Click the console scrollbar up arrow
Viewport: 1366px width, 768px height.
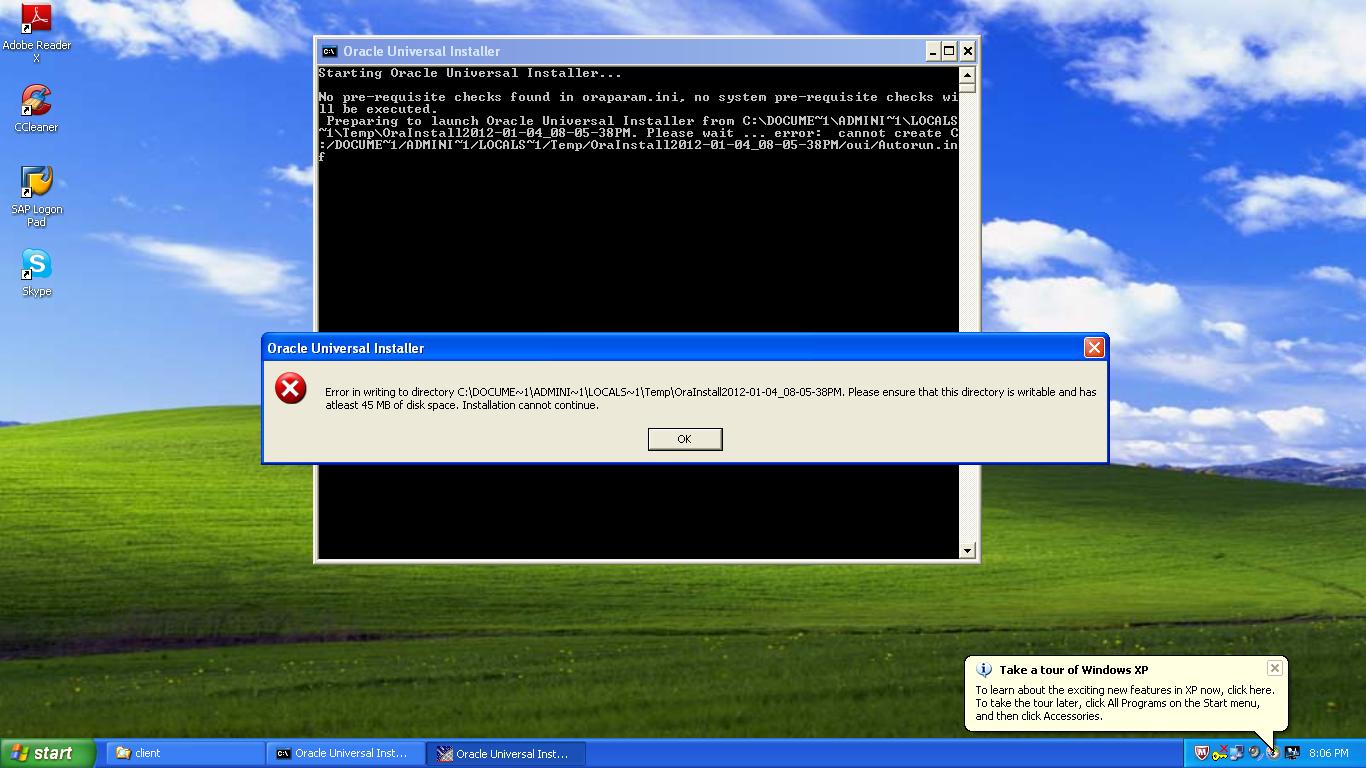pyautogui.click(x=967, y=75)
